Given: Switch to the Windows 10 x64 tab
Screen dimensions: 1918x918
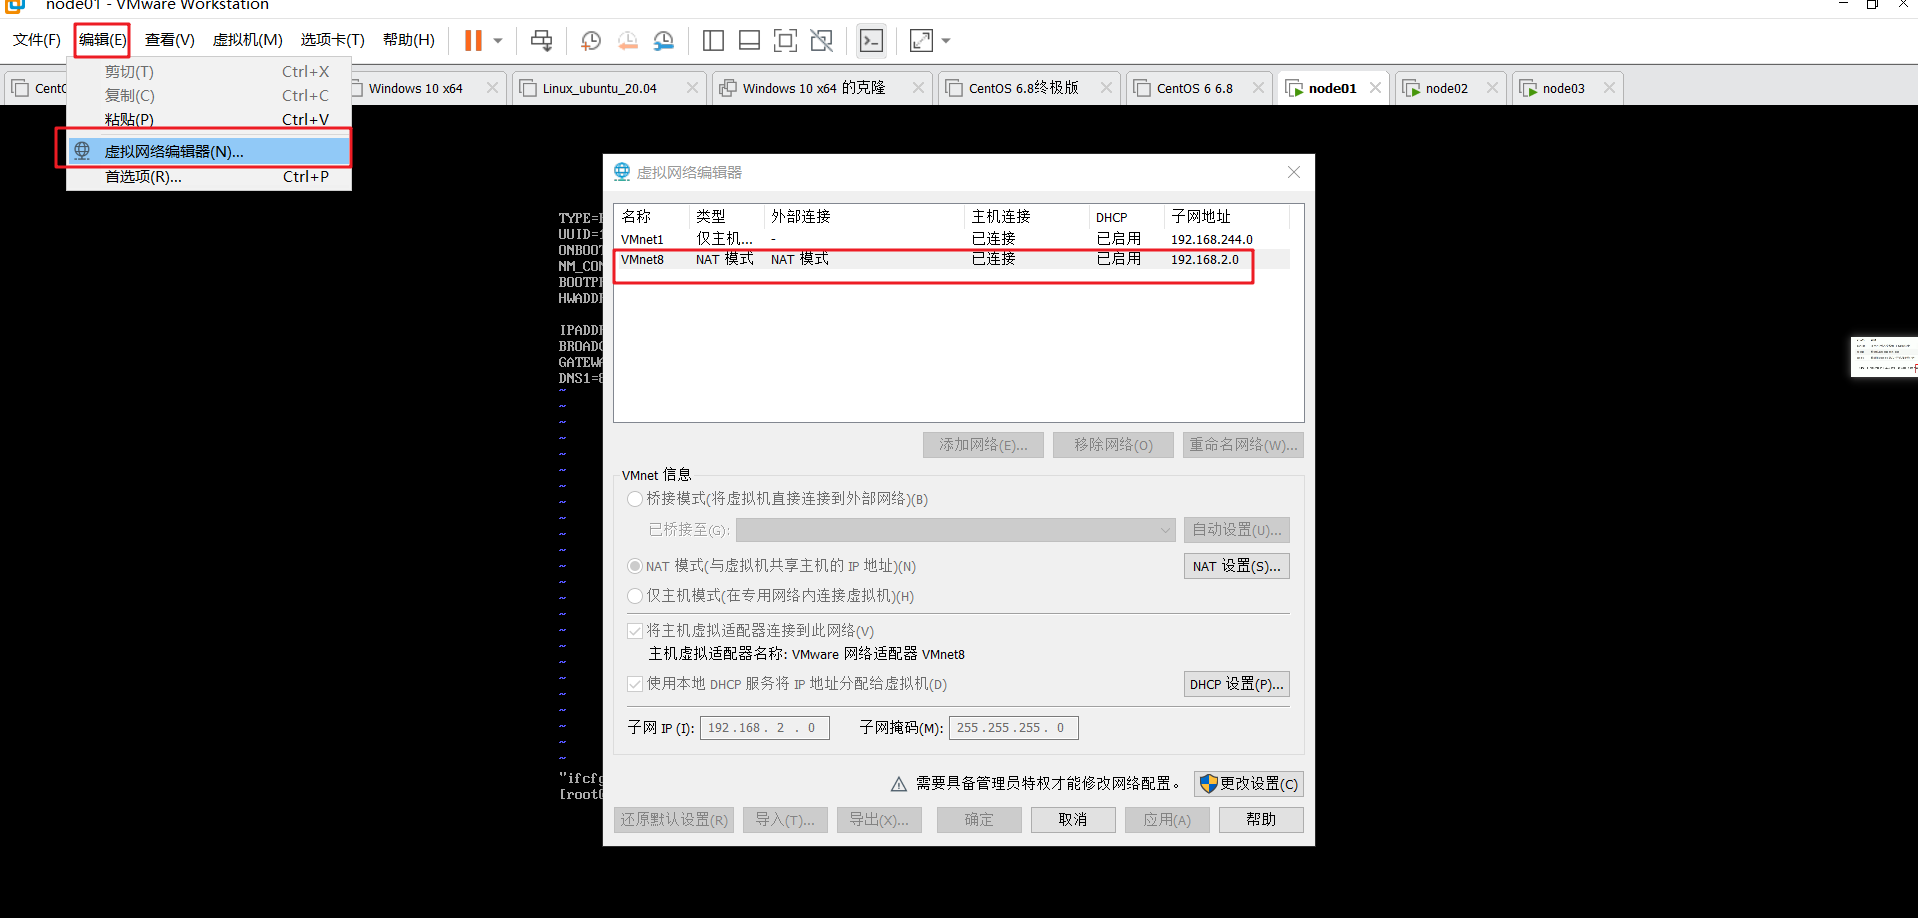Looking at the screenshot, I should pyautogui.click(x=415, y=88).
